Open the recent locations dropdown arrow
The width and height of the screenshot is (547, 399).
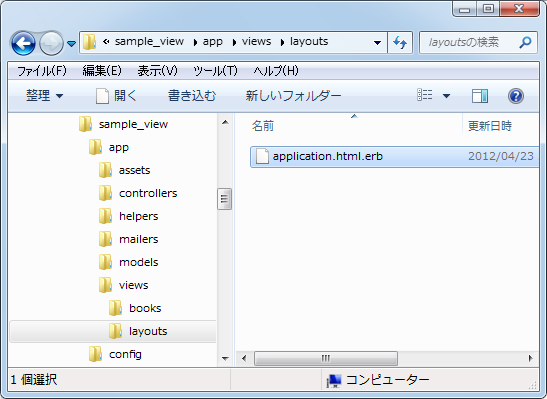tap(72, 44)
